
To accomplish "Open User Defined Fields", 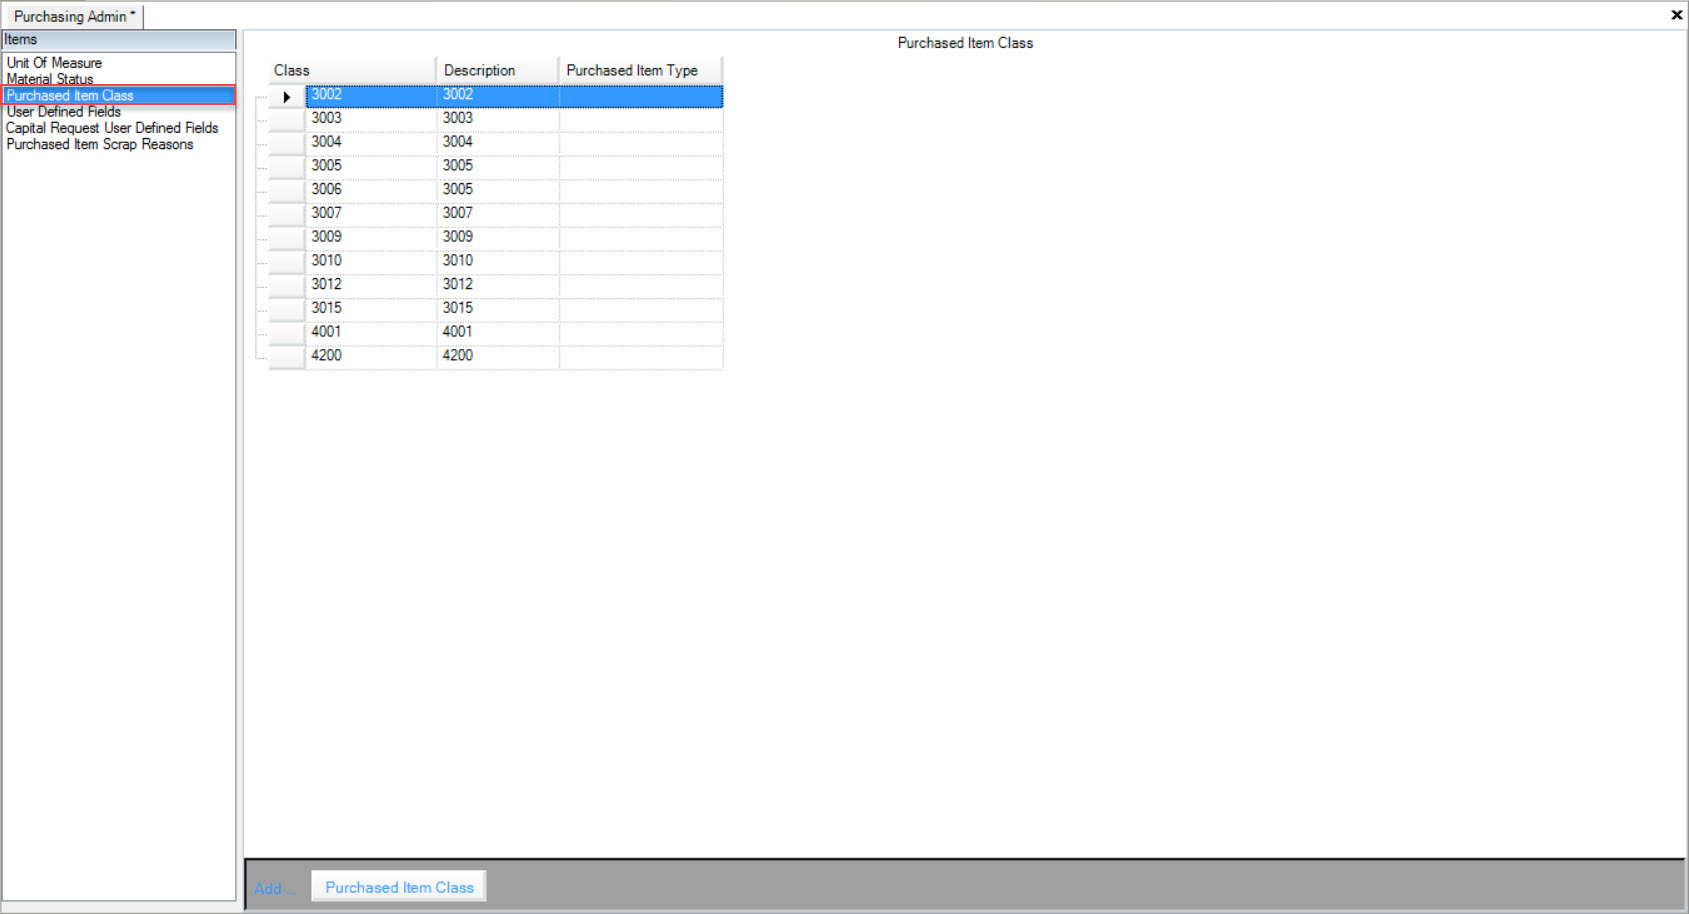I will coord(64,112).
